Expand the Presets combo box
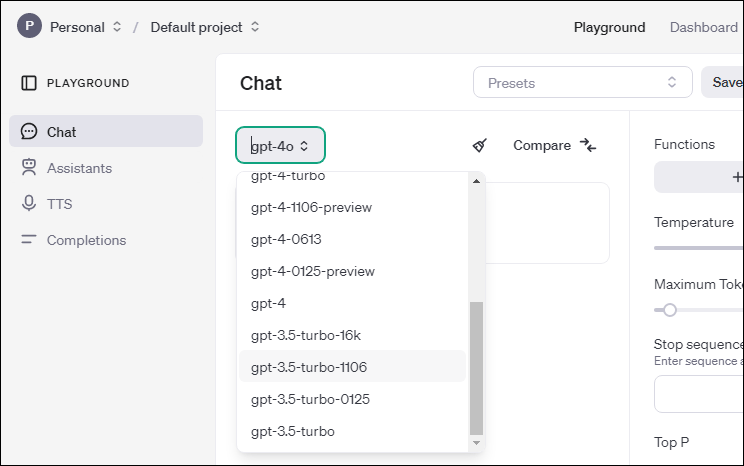Screen dimensions: 744x466 coord(582,83)
